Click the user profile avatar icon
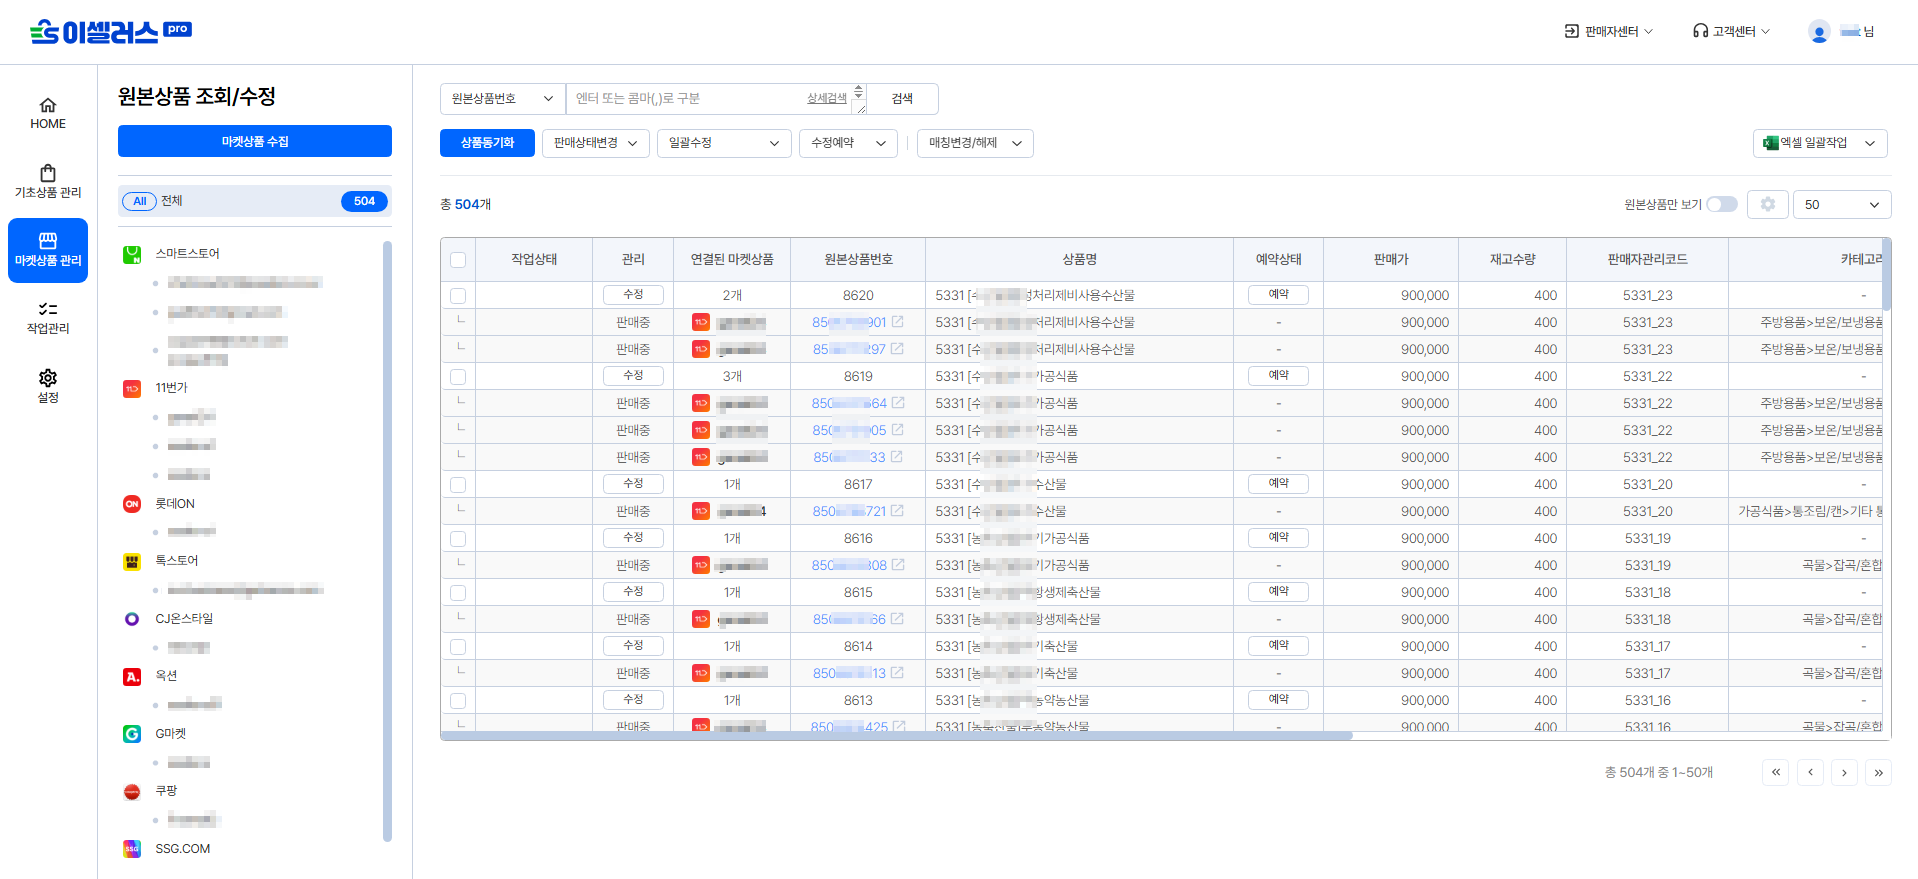1918x879 pixels. coord(1819,32)
